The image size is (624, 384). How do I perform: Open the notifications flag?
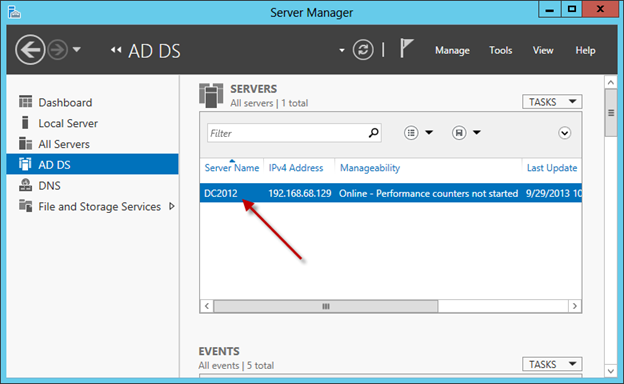point(406,49)
